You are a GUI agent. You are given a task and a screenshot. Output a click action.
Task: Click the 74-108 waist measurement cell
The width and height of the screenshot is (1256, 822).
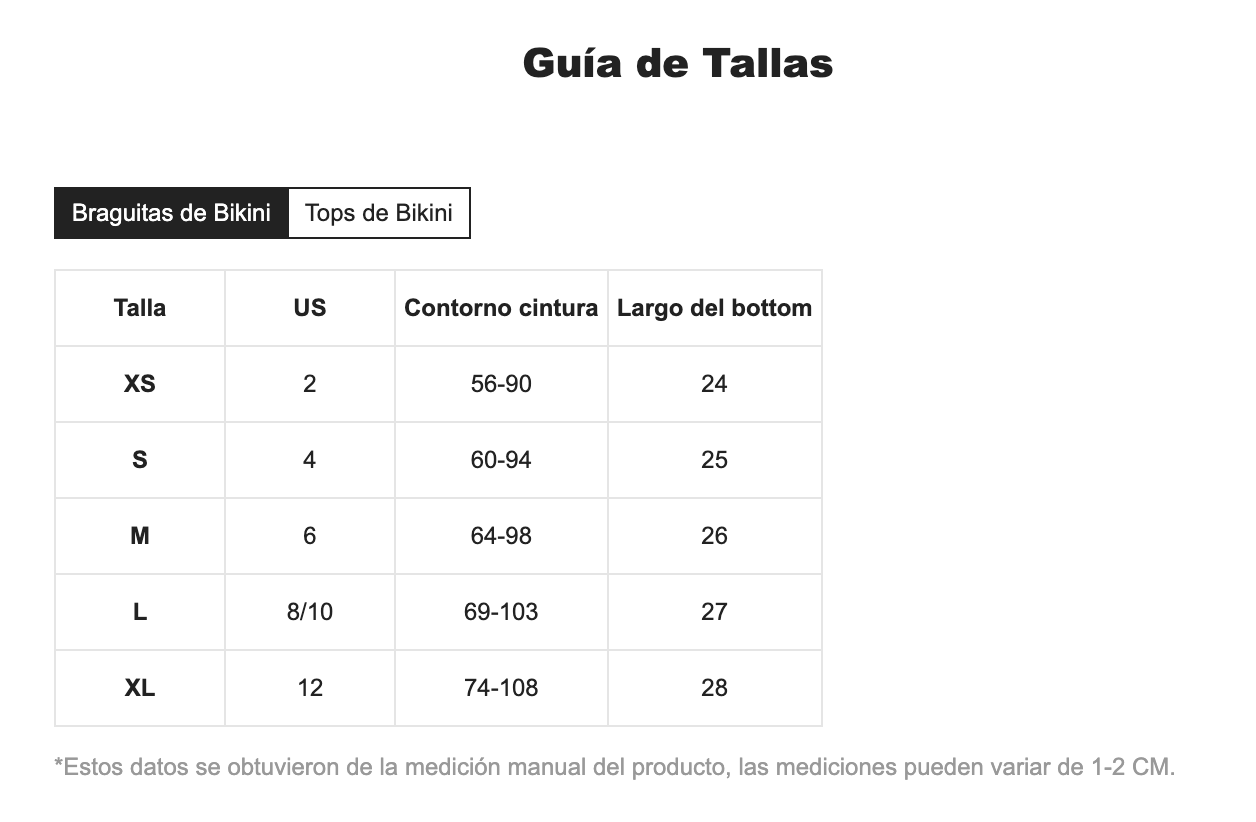click(501, 688)
